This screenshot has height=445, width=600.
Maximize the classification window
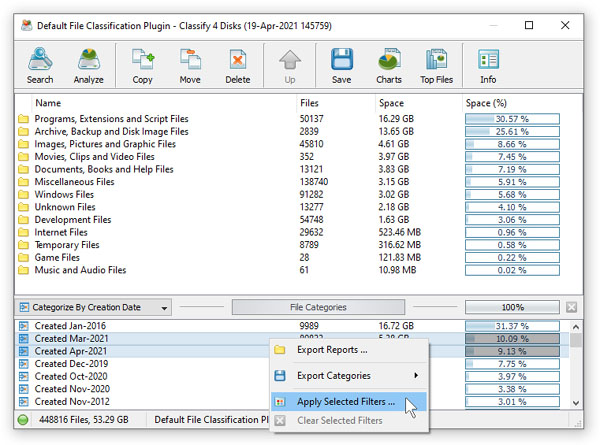click(529, 25)
